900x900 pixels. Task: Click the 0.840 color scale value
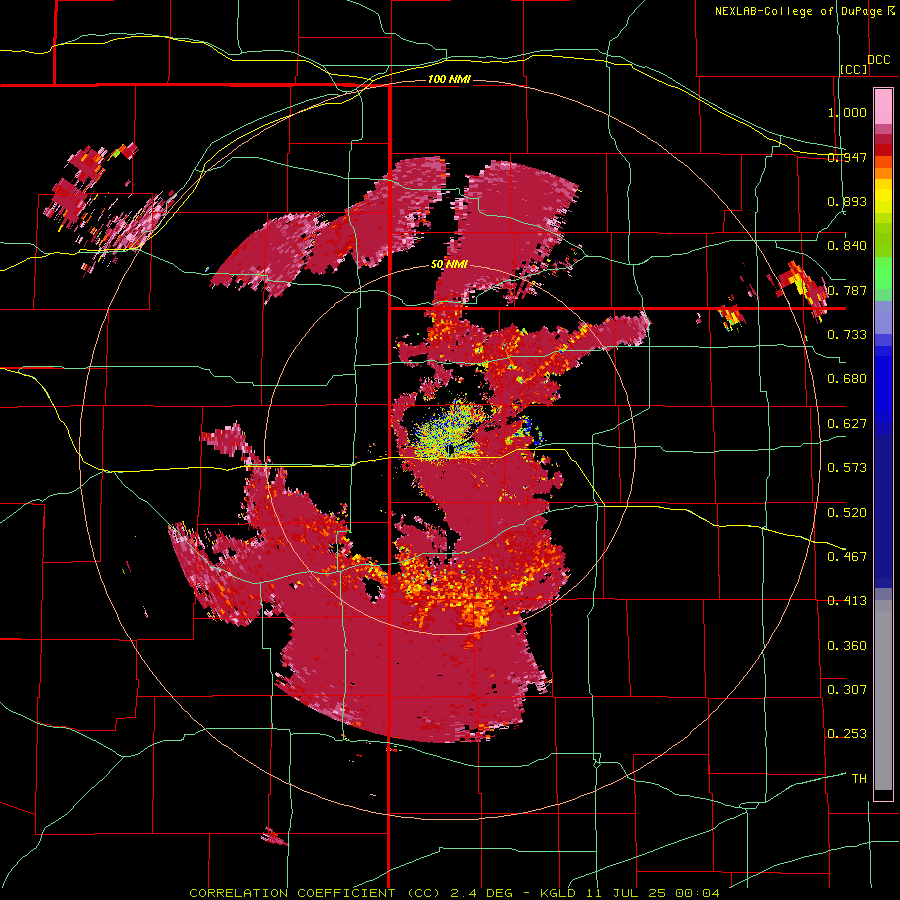tap(847, 246)
